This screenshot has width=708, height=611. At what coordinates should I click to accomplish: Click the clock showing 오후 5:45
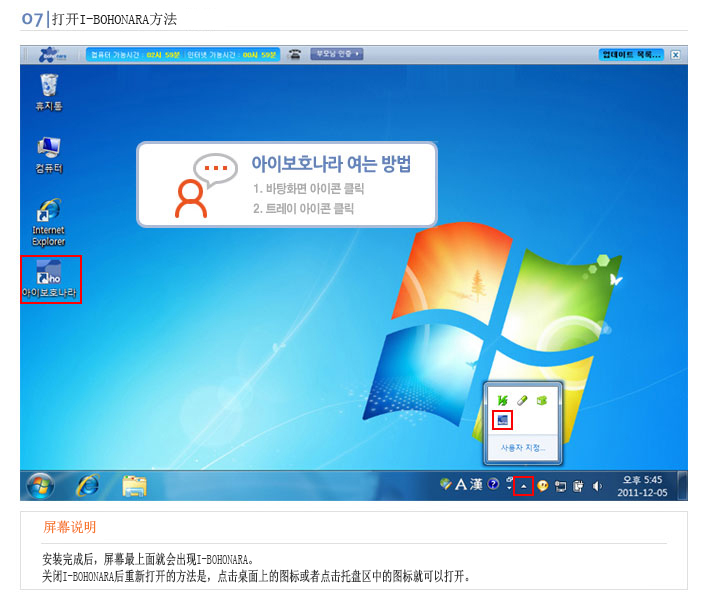(642, 486)
